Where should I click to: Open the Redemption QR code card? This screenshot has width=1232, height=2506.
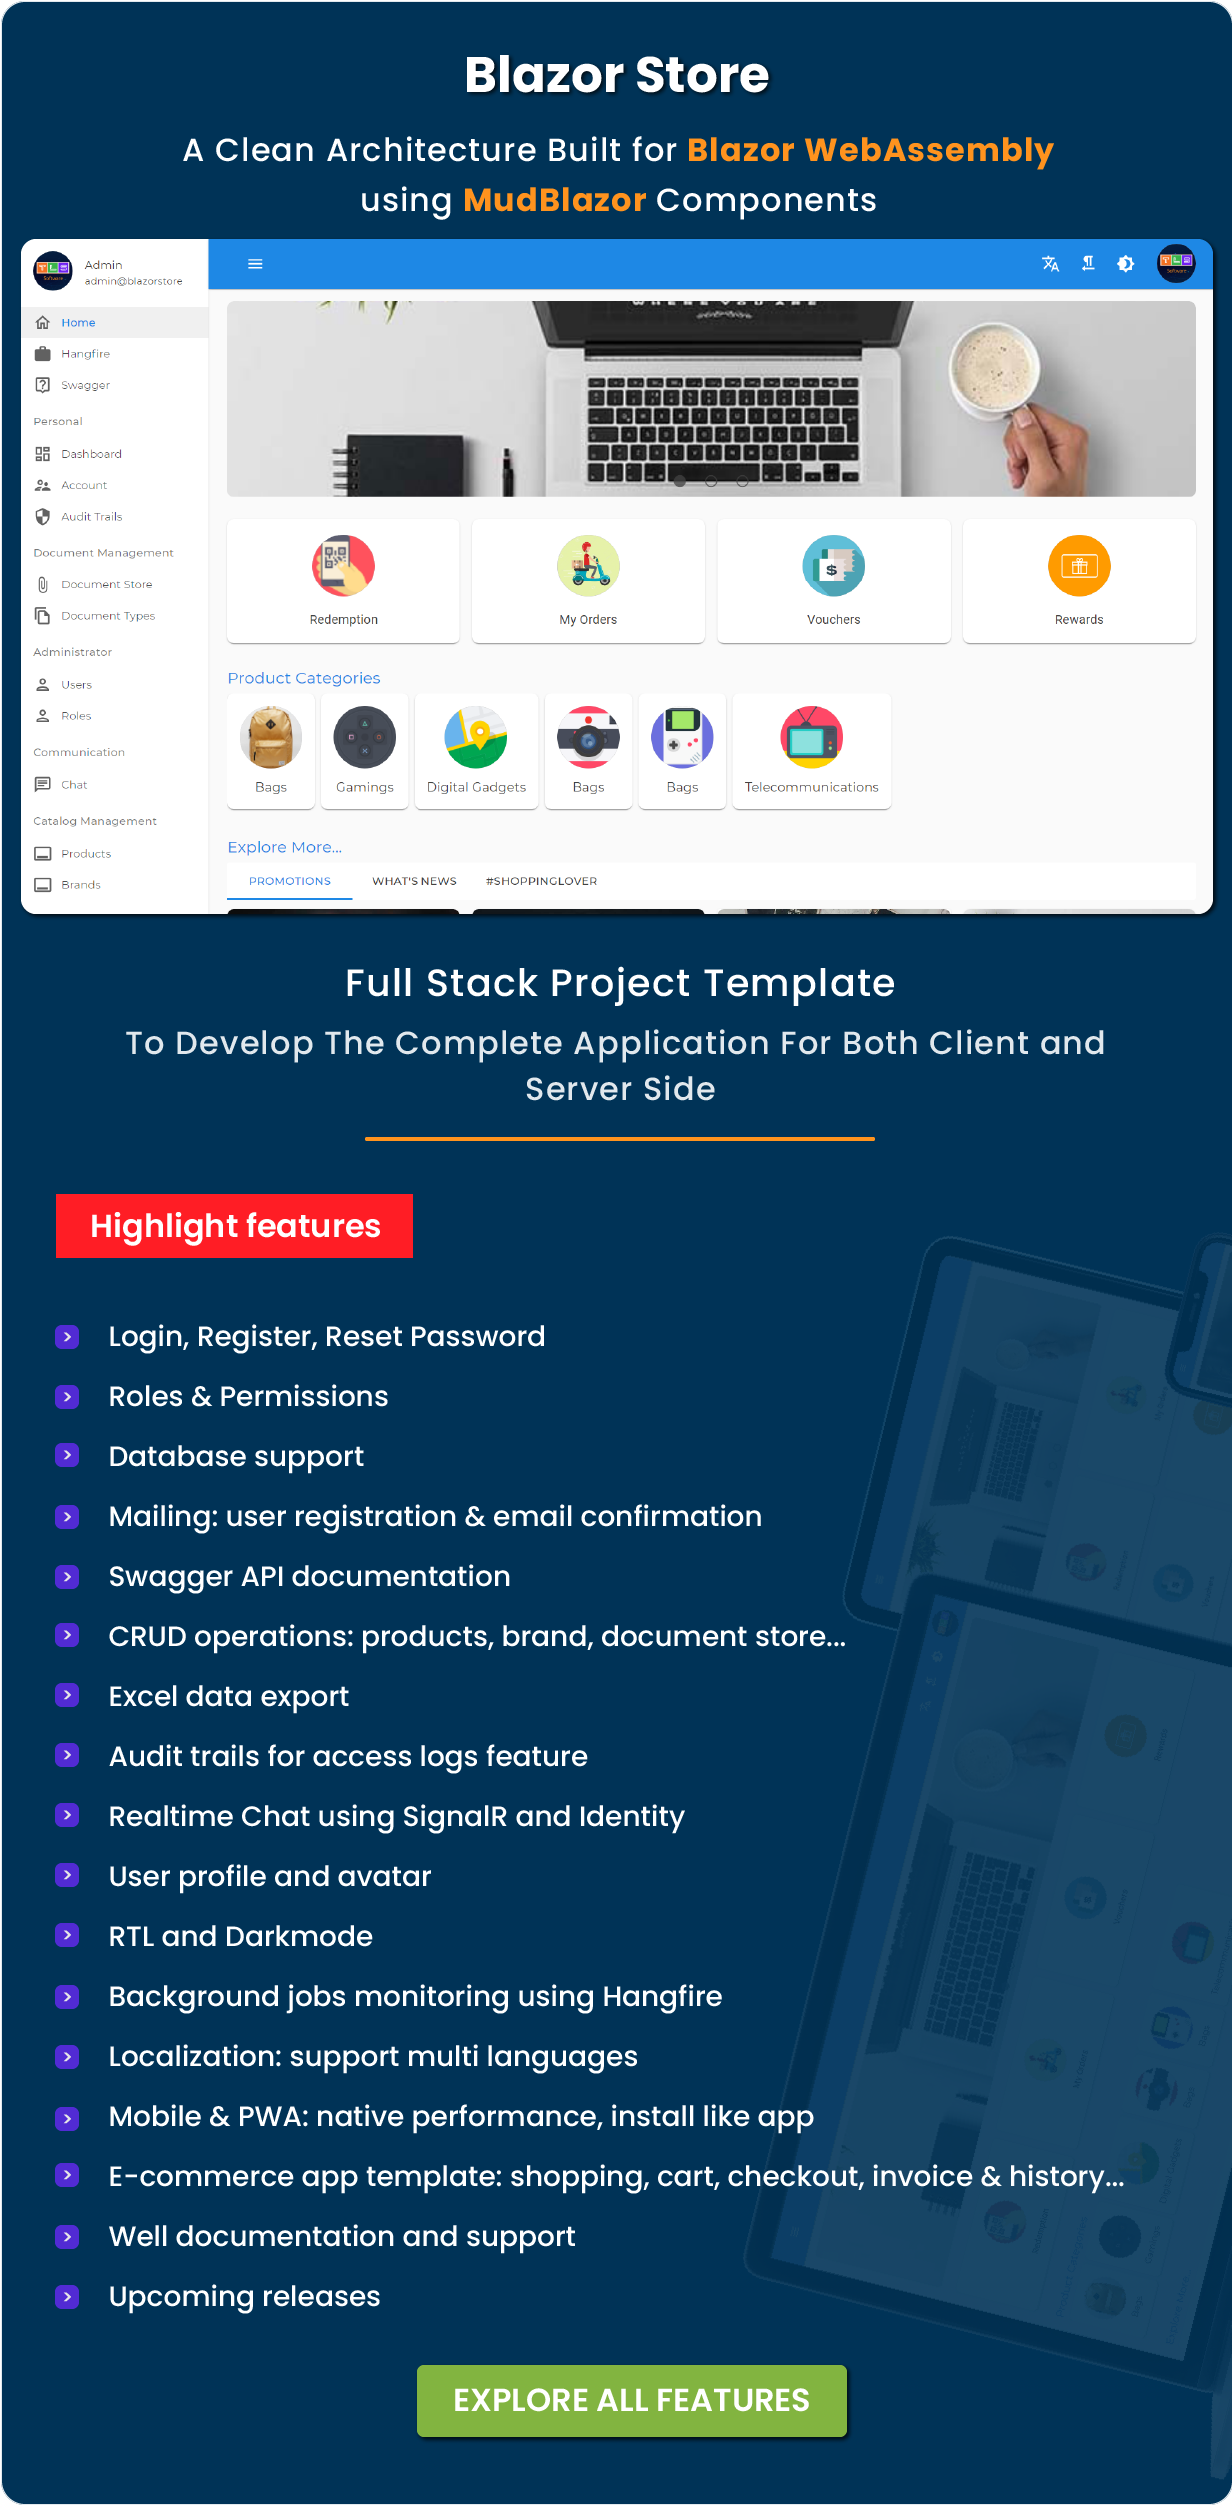(x=343, y=581)
